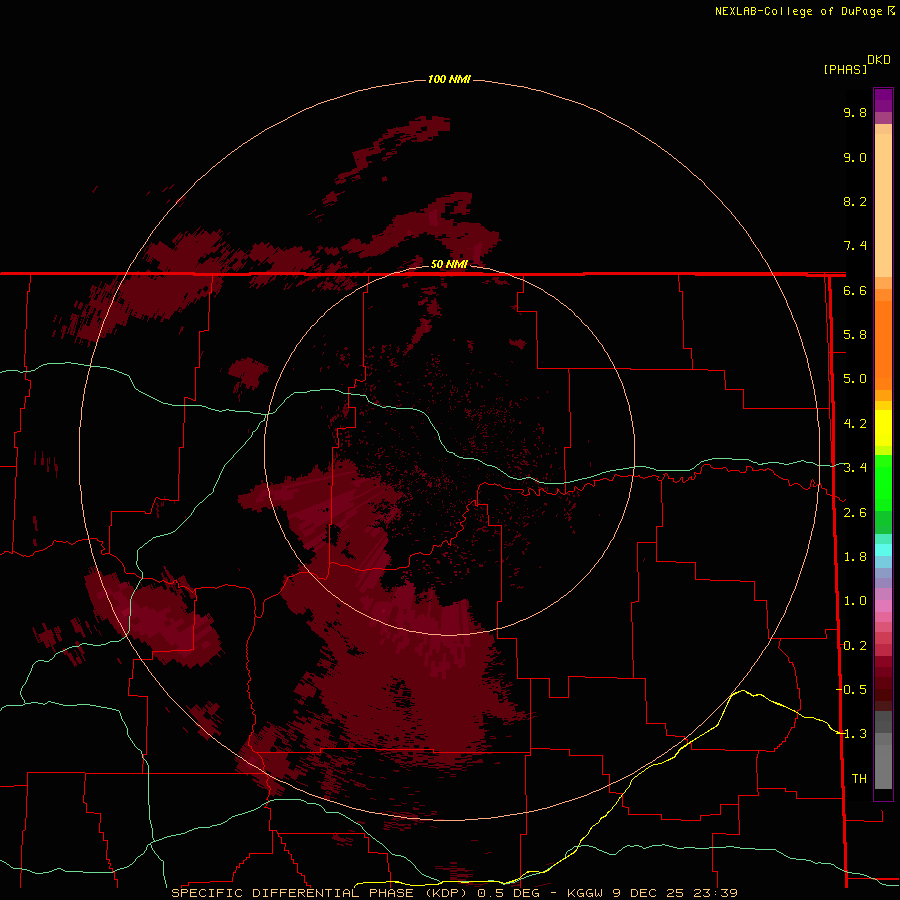Select the 0.2 value on color scale

[855, 646]
